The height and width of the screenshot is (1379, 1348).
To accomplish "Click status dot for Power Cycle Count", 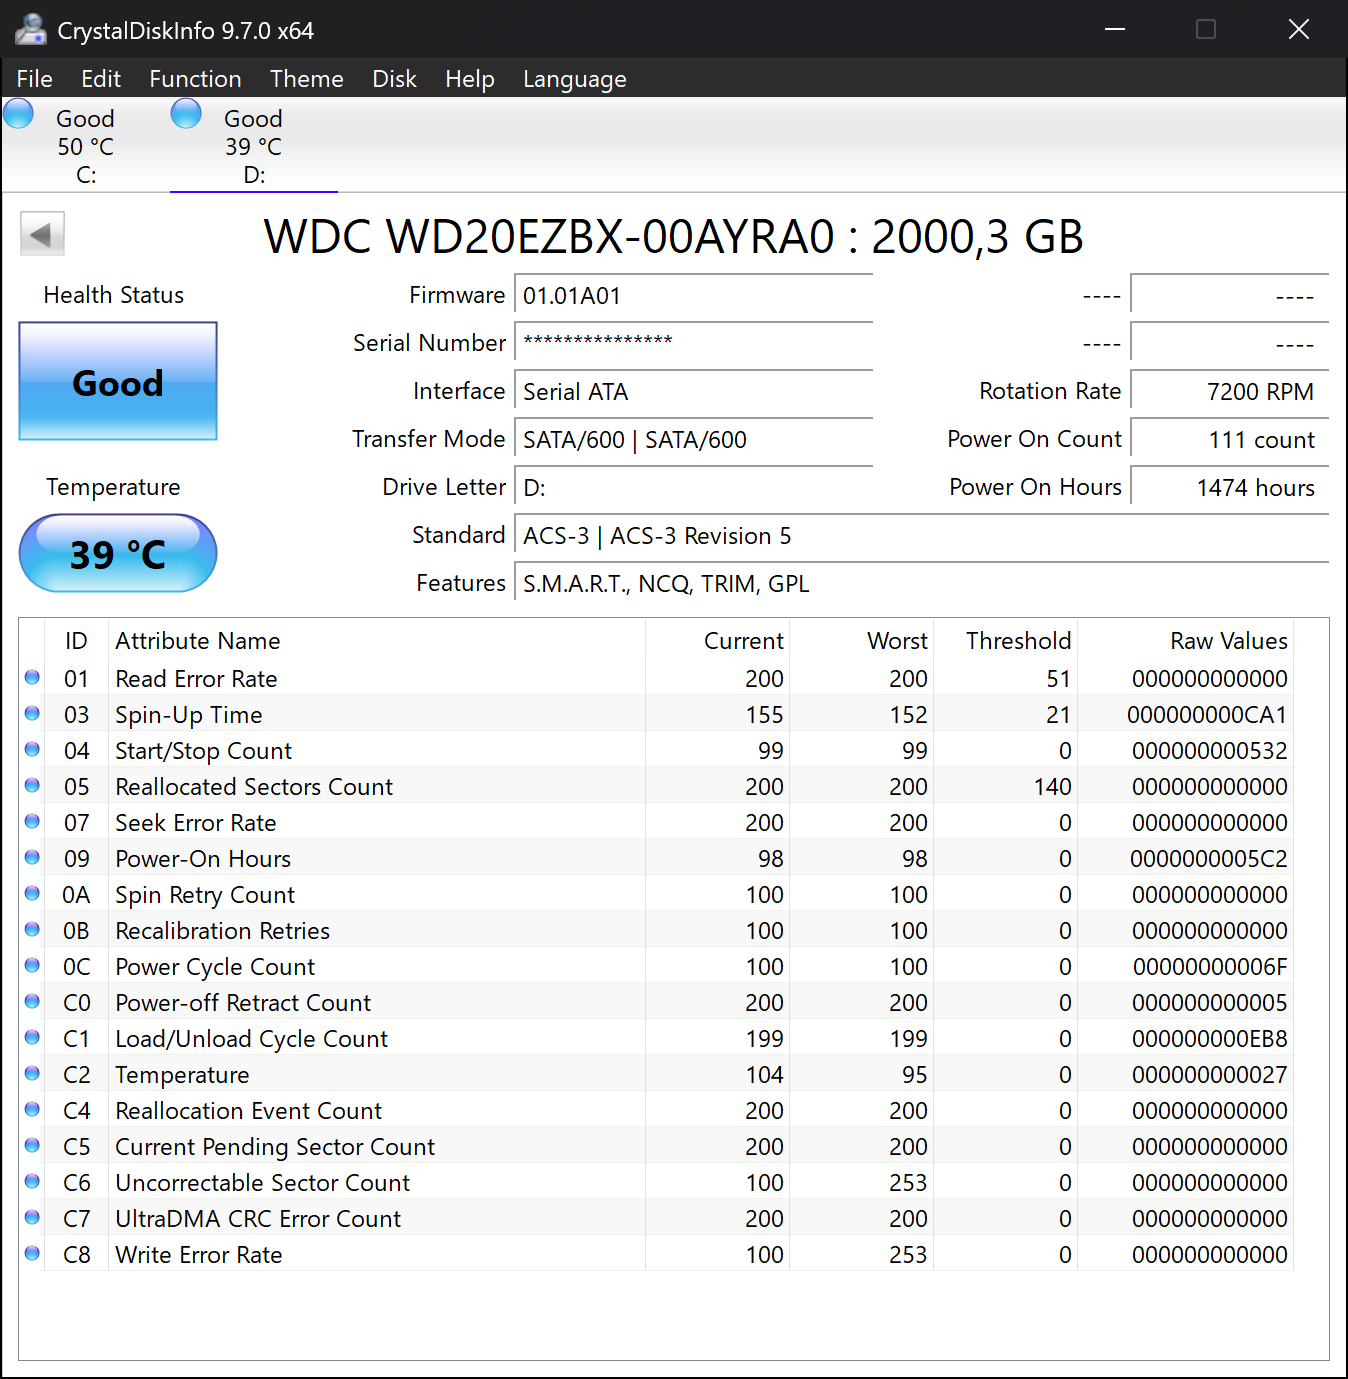I will pos(32,966).
